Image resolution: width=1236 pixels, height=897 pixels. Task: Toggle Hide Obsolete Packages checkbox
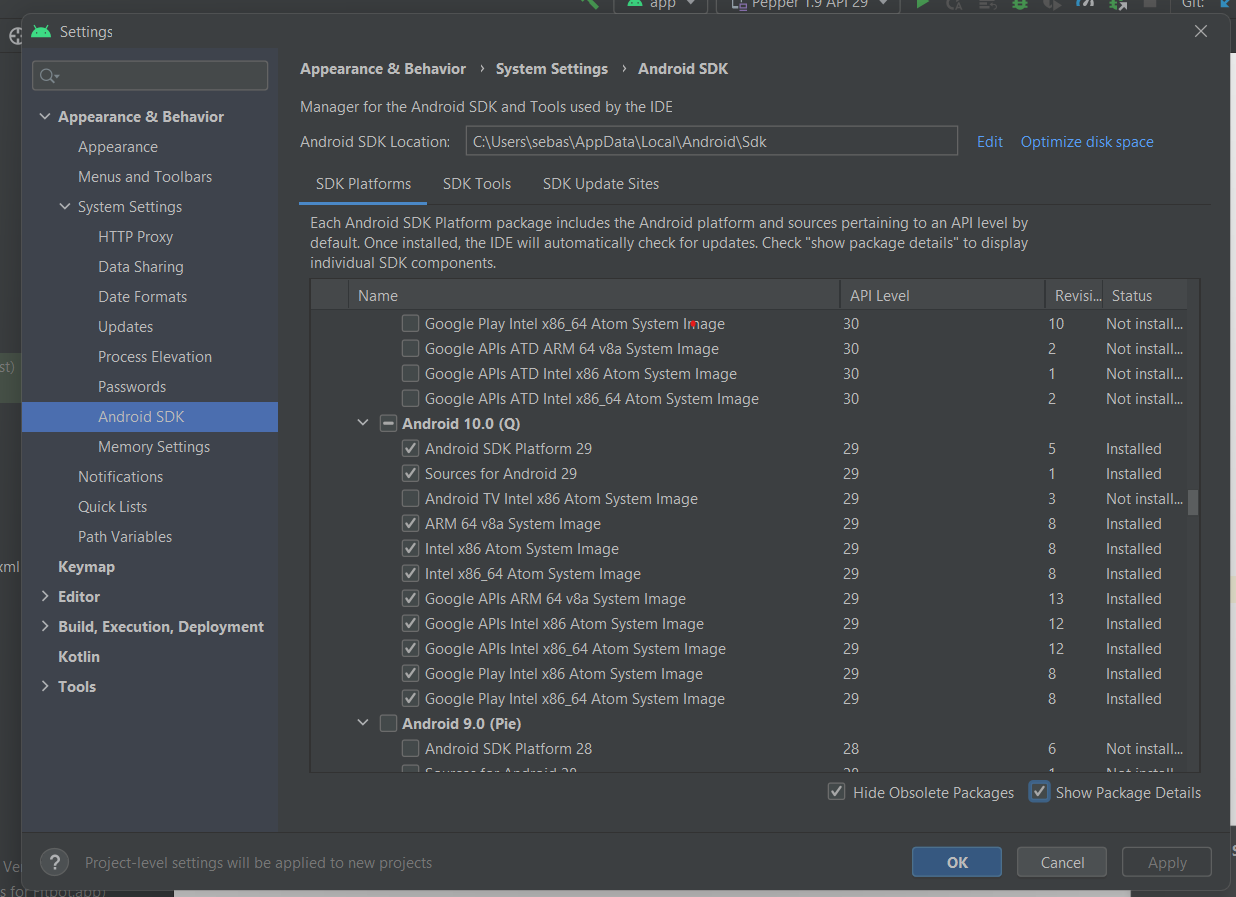click(837, 792)
